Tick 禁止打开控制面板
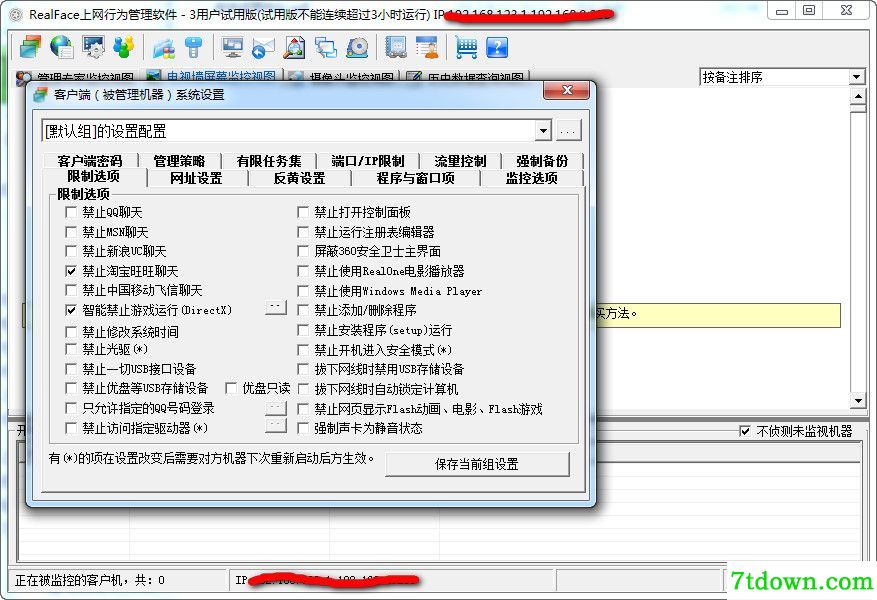877x600 pixels. (x=303, y=212)
